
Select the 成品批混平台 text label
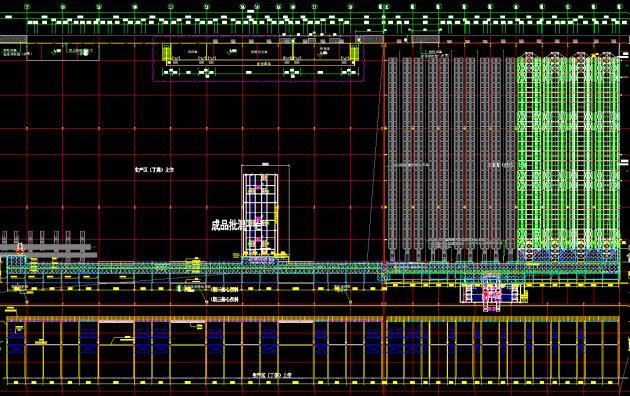click(237, 225)
